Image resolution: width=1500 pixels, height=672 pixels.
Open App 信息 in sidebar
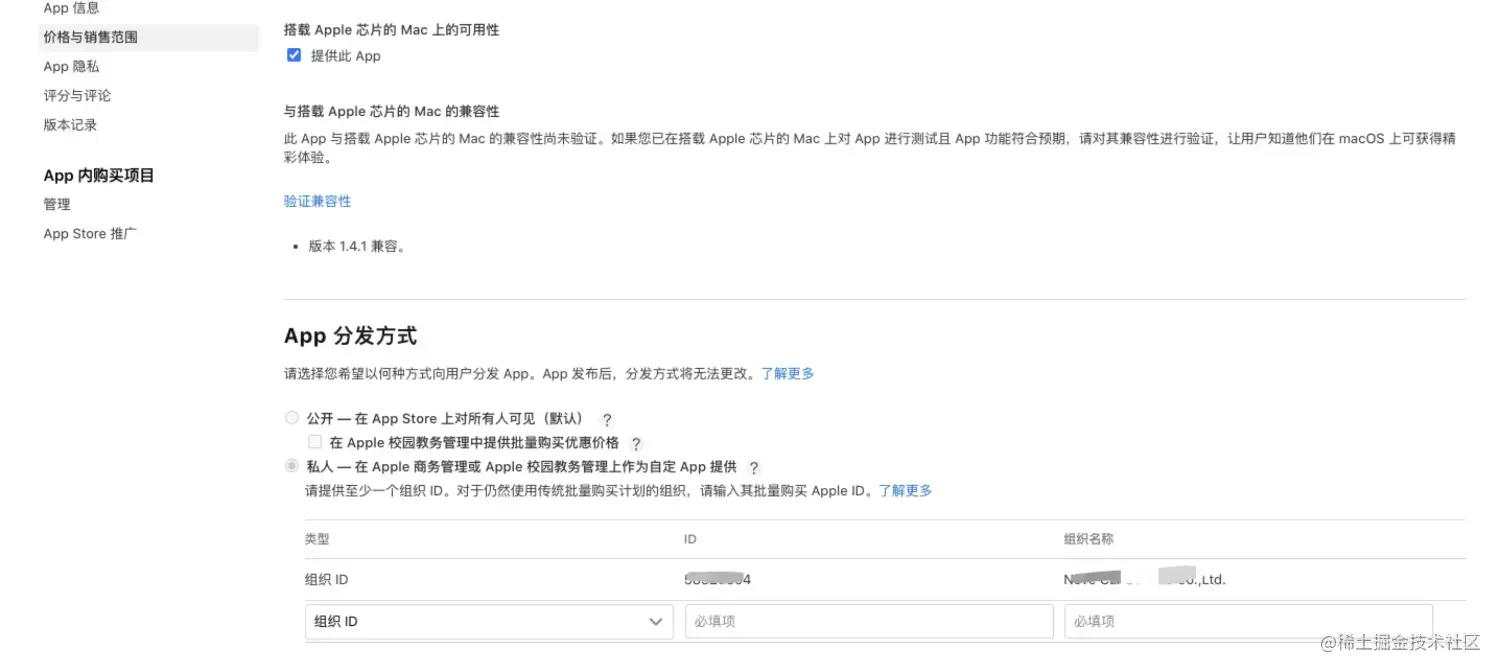tap(71, 8)
